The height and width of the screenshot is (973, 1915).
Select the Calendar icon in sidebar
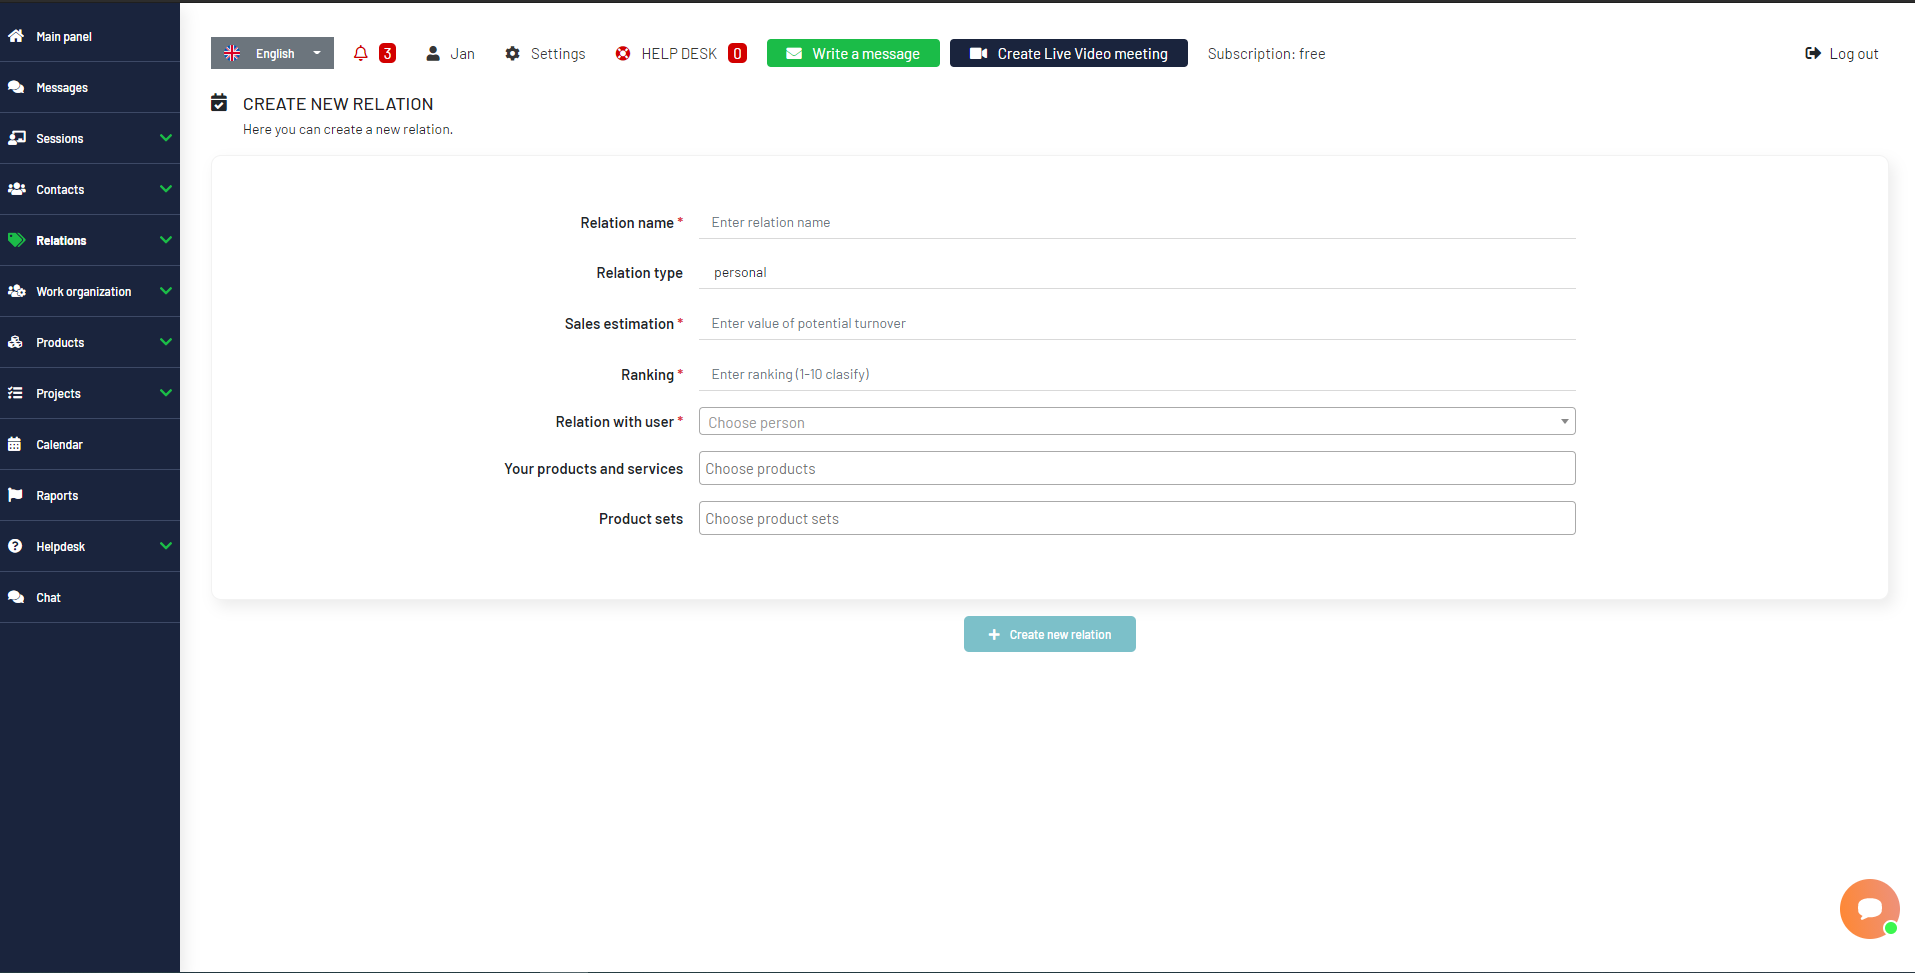tap(60, 444)
